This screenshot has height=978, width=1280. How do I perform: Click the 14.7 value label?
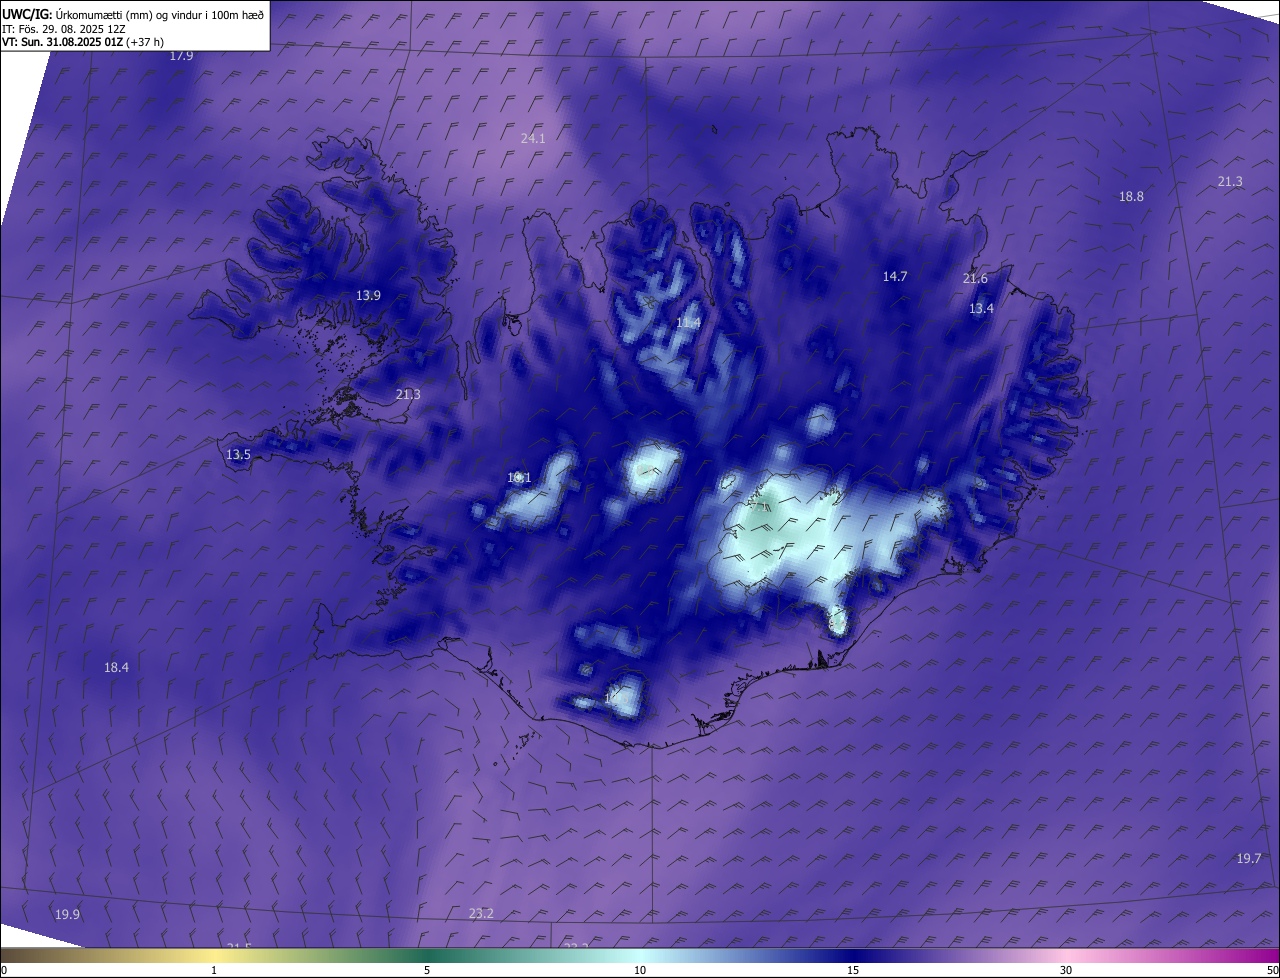(x=894, y=276)
